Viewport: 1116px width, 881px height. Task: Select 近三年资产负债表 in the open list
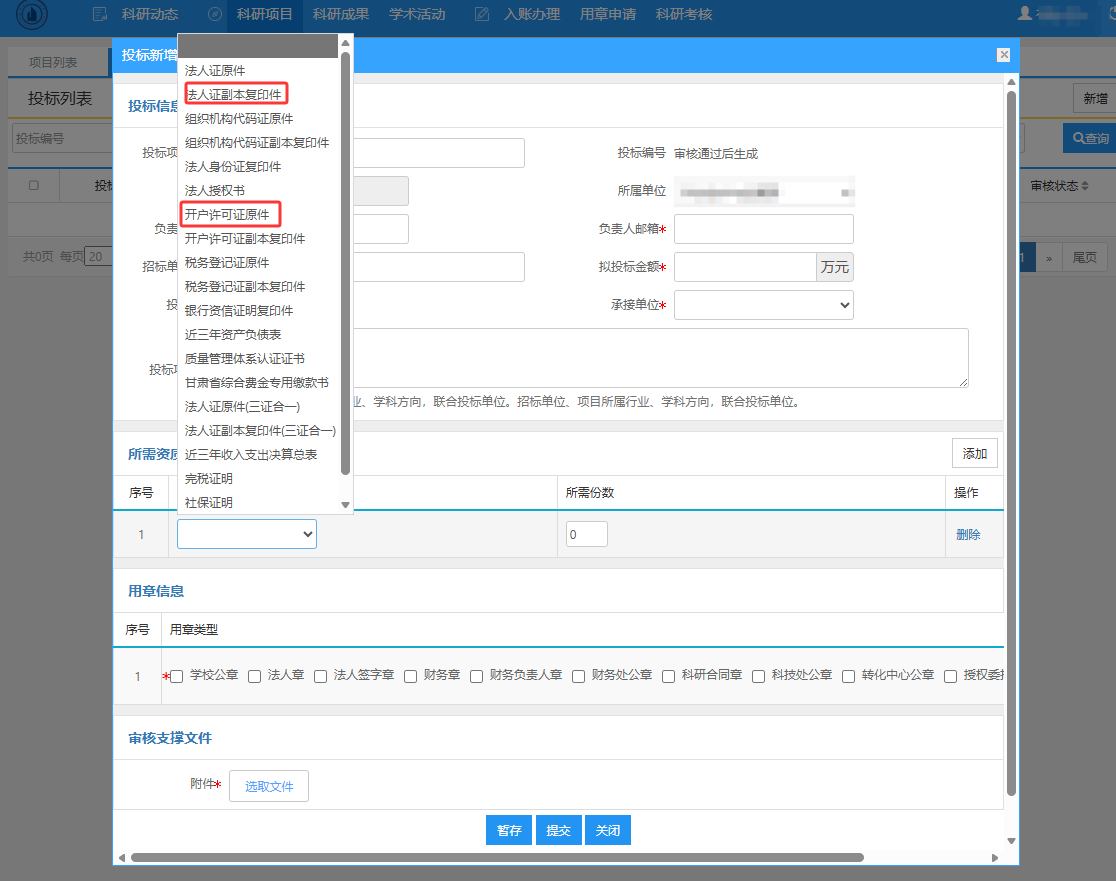232,335
